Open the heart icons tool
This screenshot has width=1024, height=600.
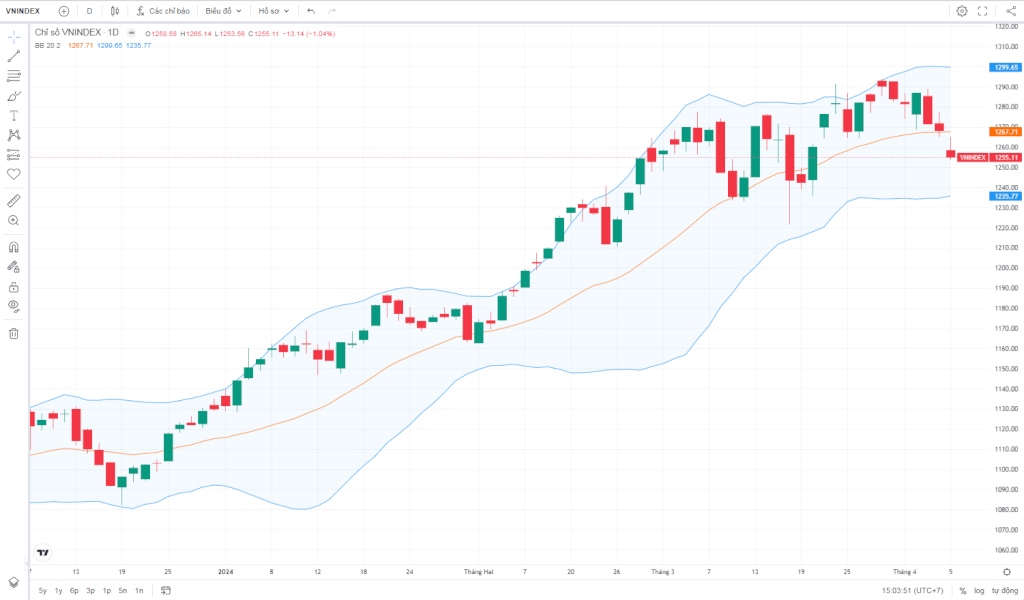click(14, 174)
